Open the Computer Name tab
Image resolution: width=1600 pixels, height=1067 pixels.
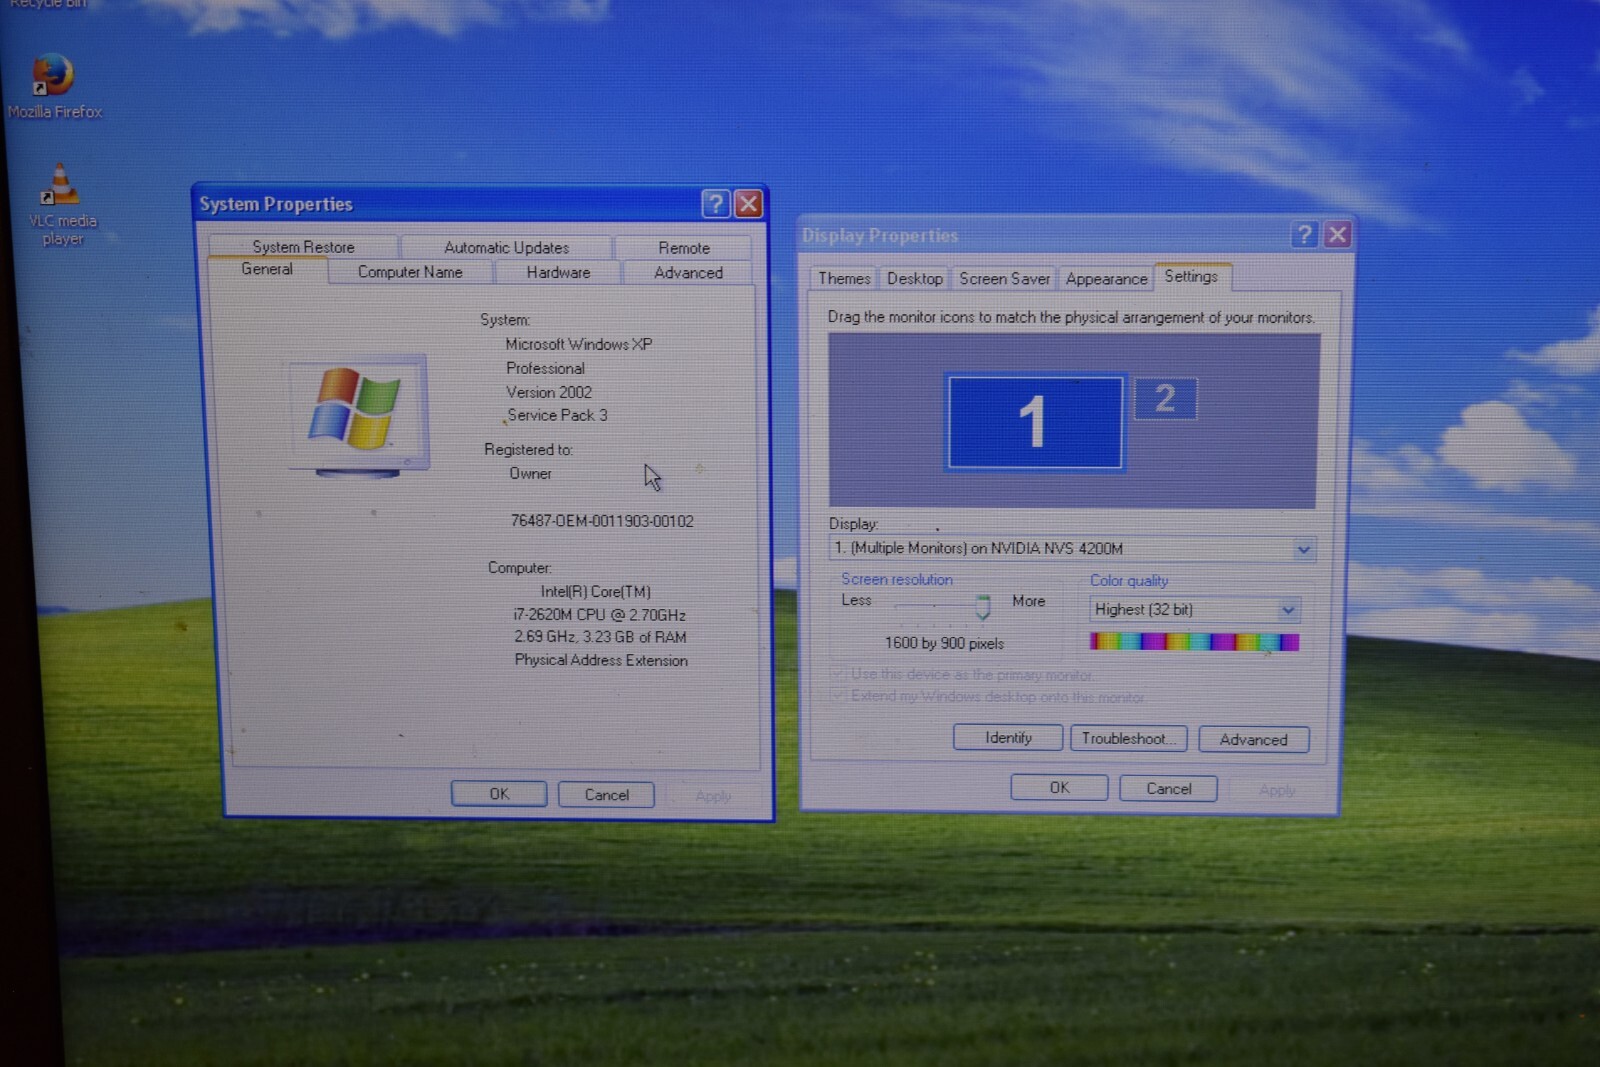click(x=410, y=272)
